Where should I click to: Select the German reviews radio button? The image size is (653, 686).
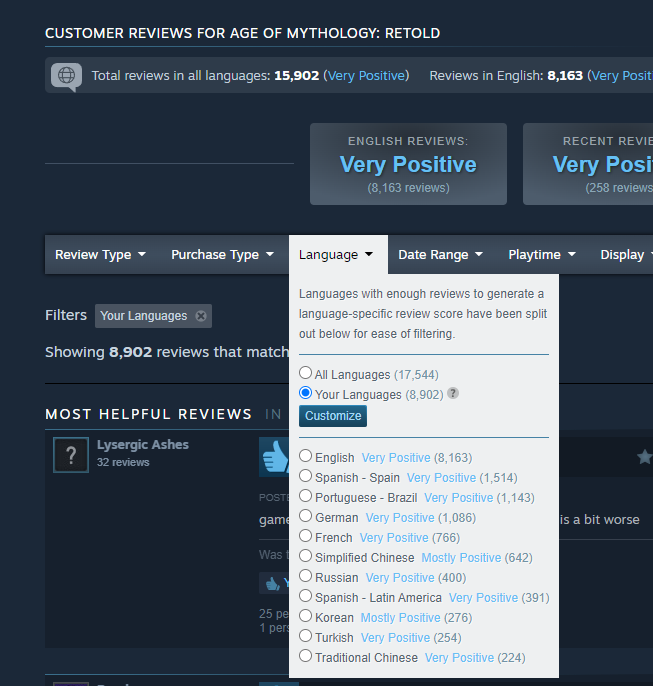(x=305, y=516)
